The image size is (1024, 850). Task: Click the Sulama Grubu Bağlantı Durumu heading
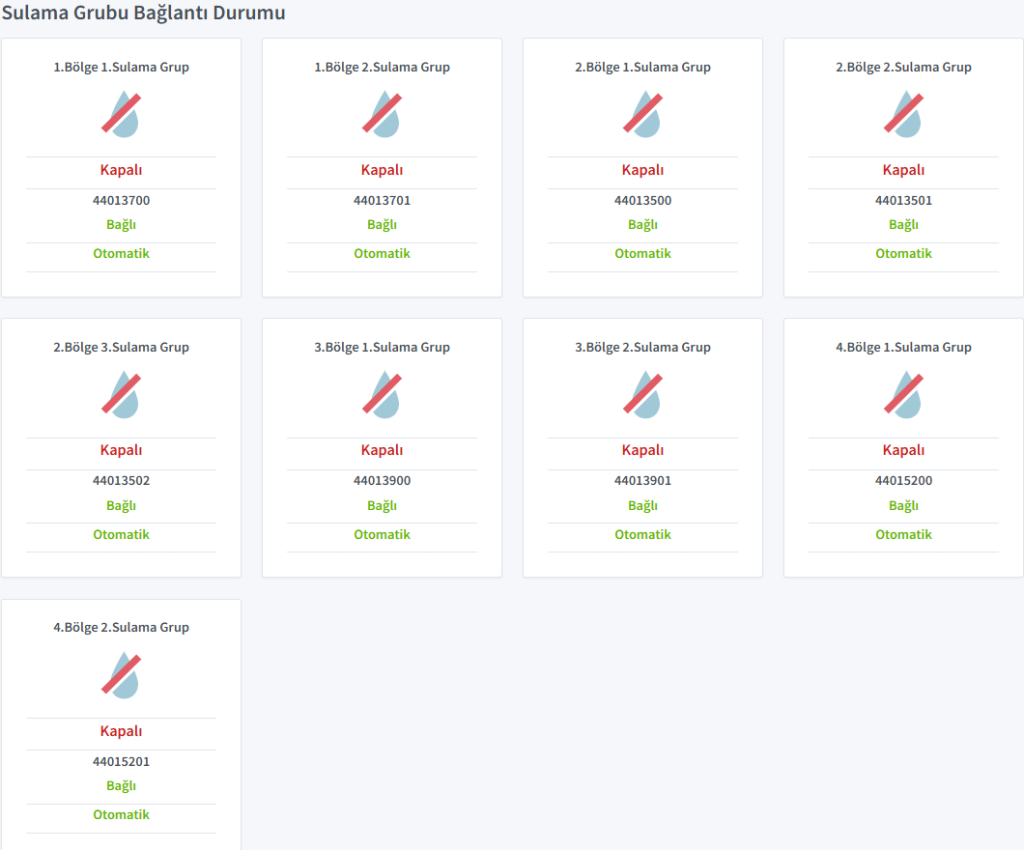[x=143, y=13]
